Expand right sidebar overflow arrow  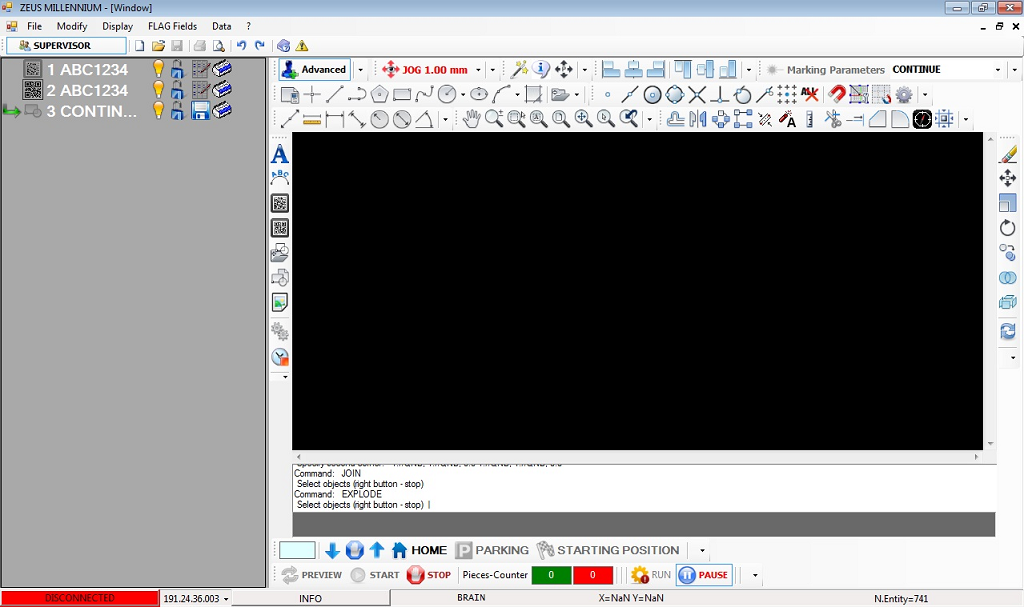pyautogui.click(x=1013, y=358)
